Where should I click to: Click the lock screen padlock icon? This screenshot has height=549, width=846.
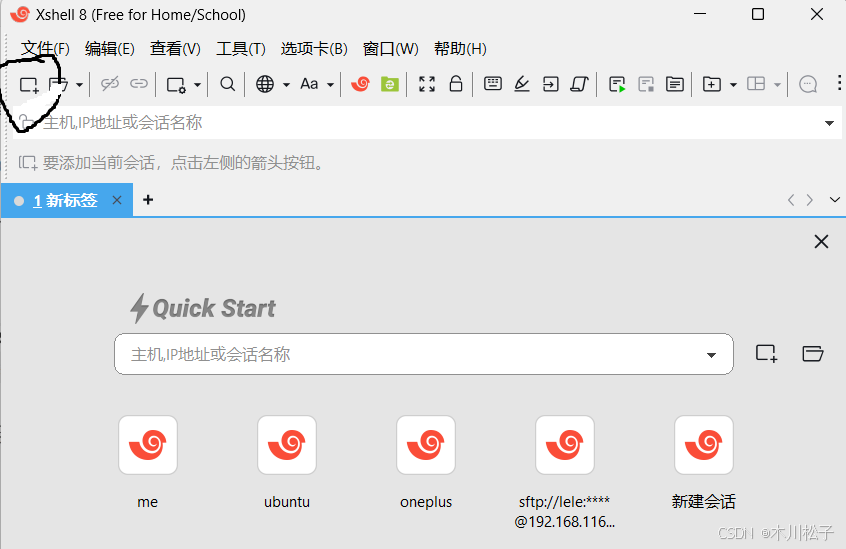456,84
